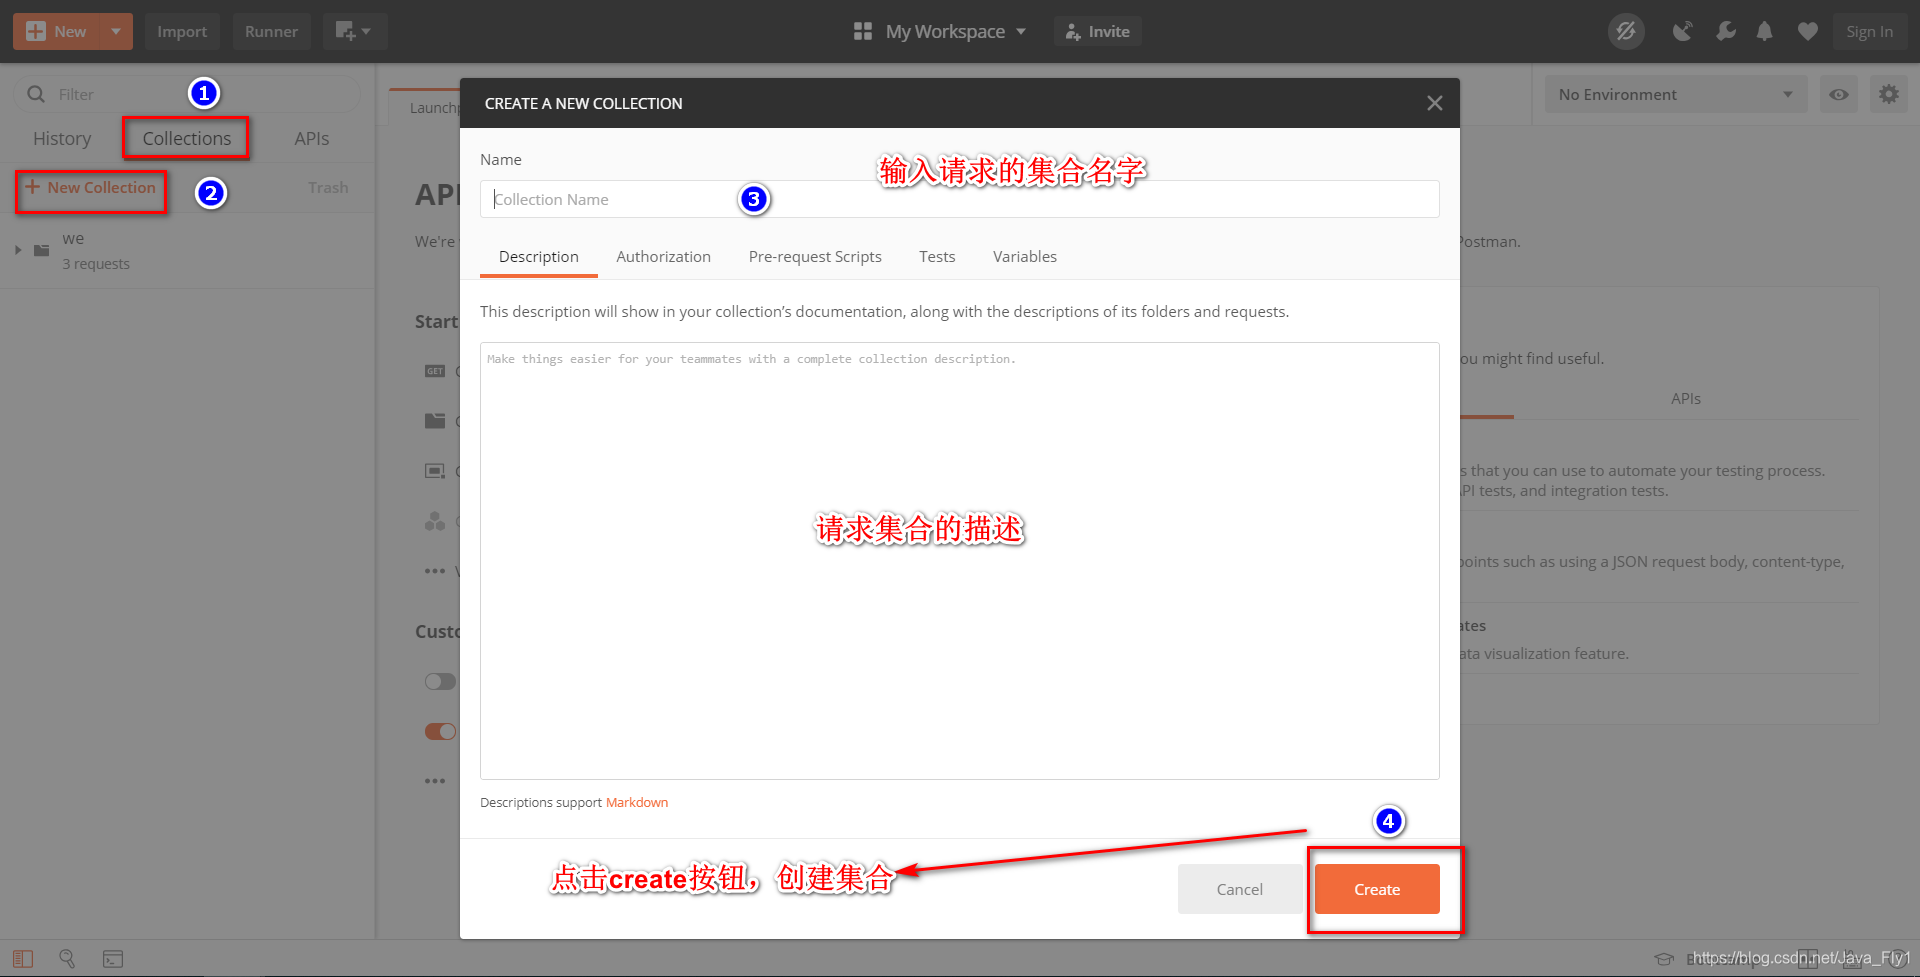Open the console icon in status bar
The height and width of the screenshot is (977, 1920).
pos(113,959)
